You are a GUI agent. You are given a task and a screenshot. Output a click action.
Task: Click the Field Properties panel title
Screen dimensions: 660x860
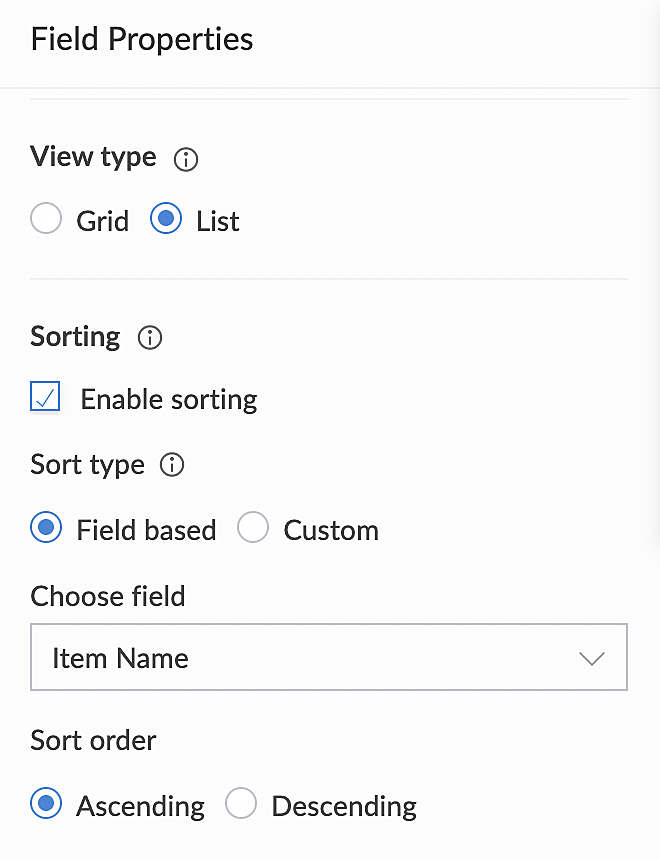click(142, 40)
